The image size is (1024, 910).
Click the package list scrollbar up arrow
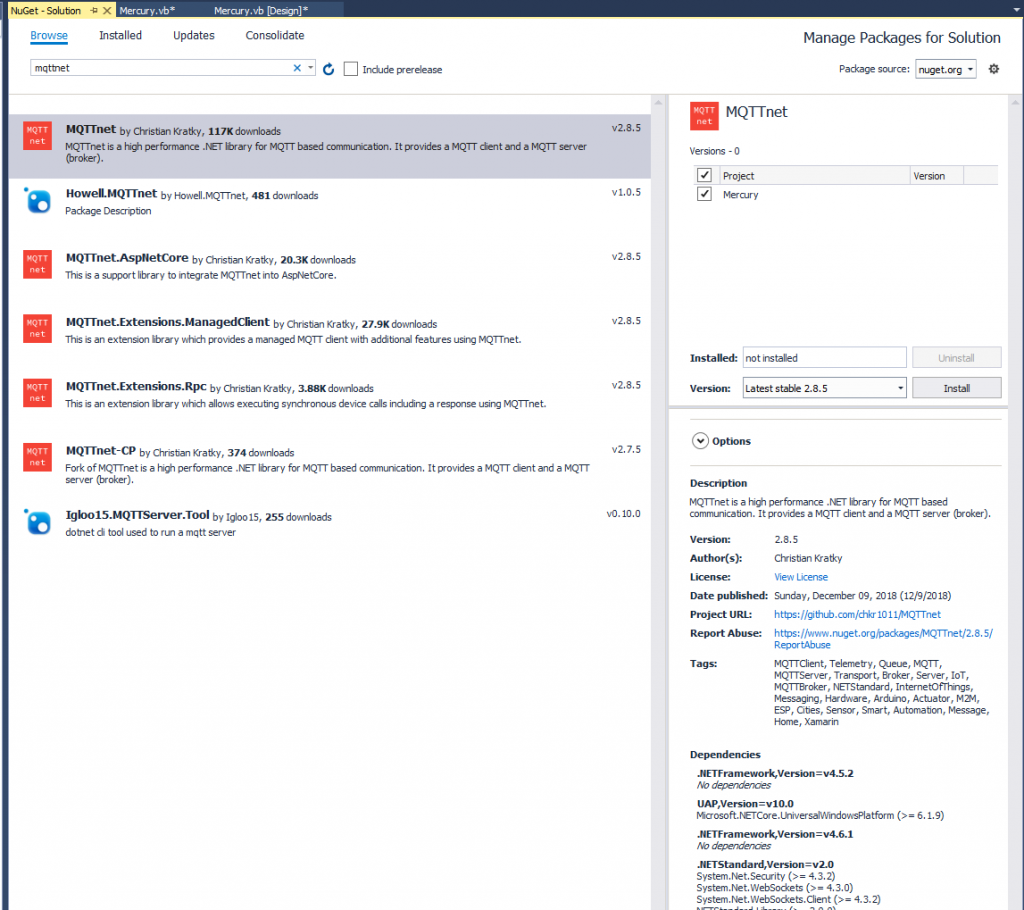[x=658, y=103]
